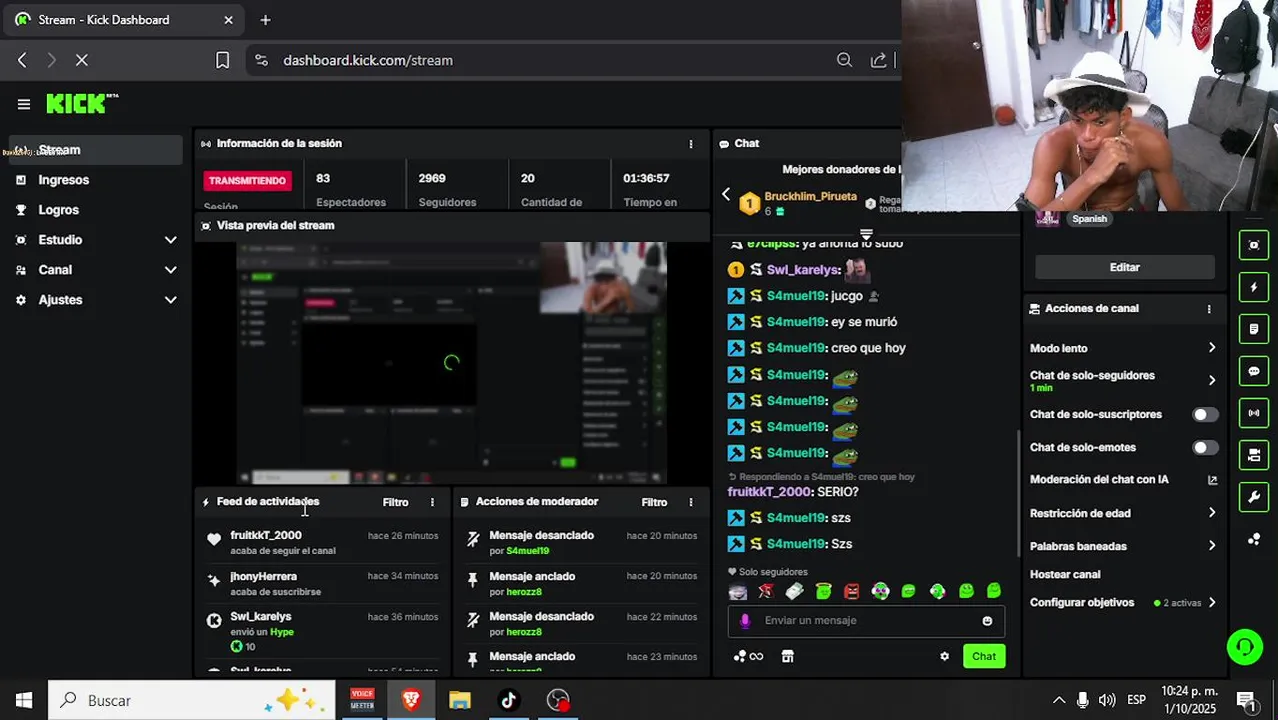Open Acciones de moderador three-dot menu
1278x720 pixels.
690,502
